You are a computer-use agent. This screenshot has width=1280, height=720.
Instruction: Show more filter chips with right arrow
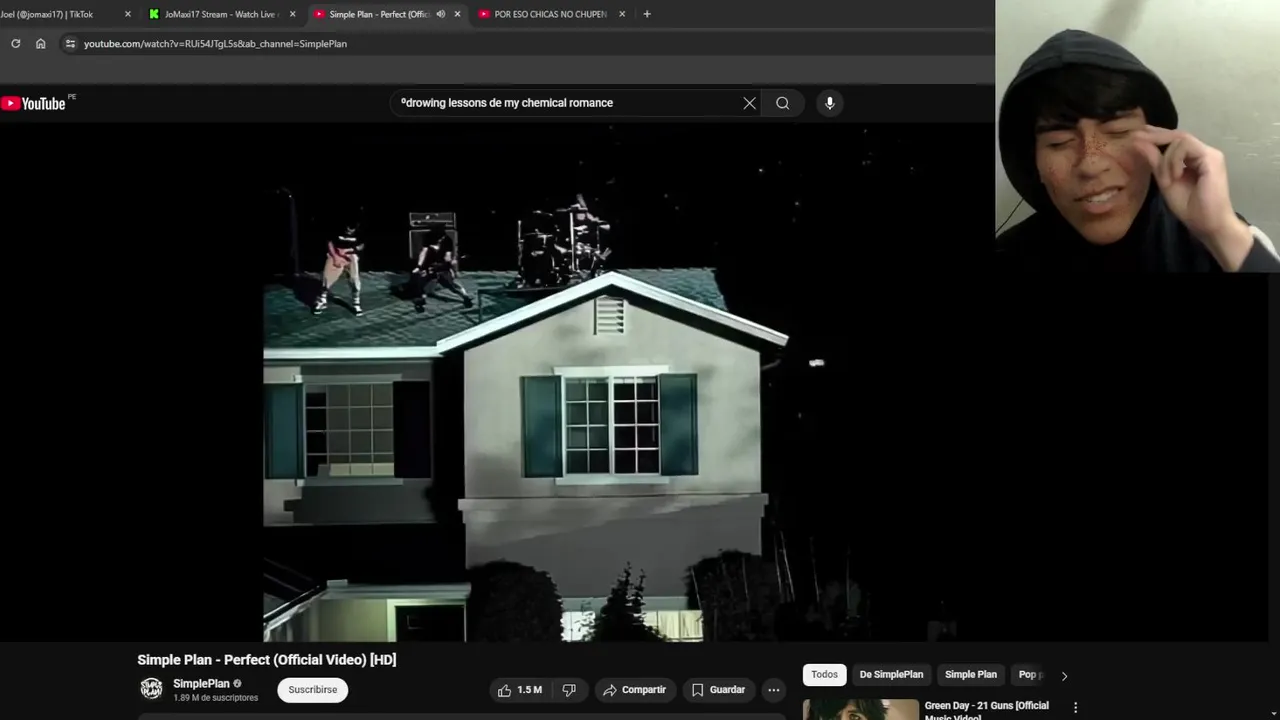(1064, 676)
